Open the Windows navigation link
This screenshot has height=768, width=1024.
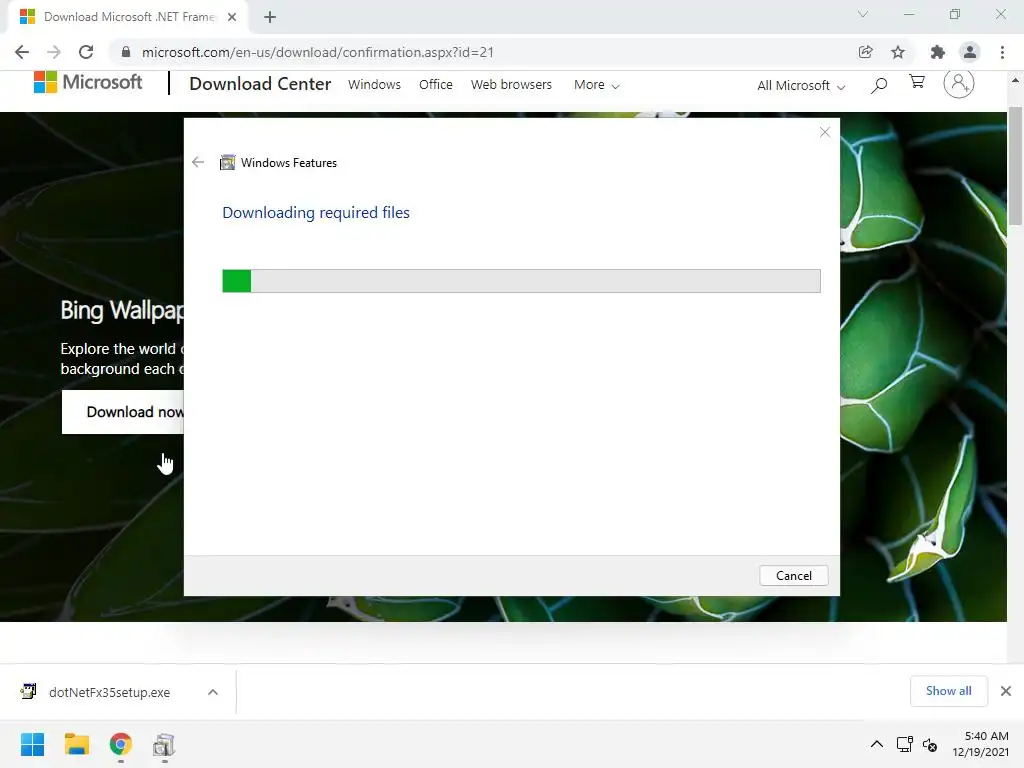(374, 85)
